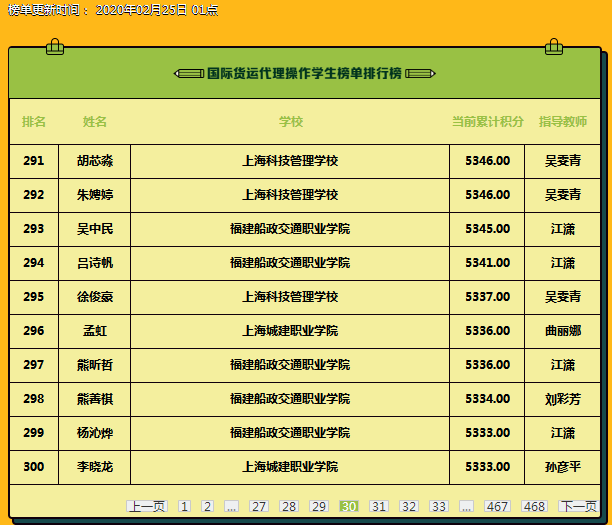
Task: Click the highlighted current page 30
Action: 349,507
